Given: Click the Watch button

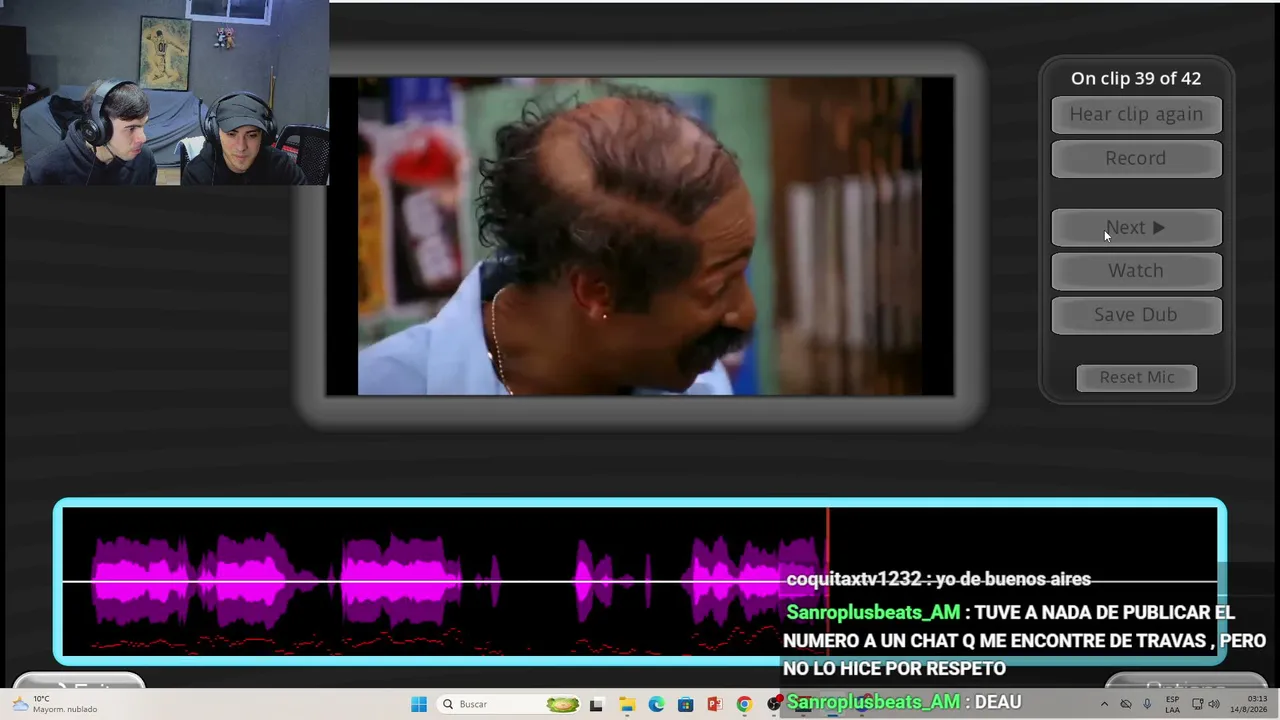Looking at the screenshot, I should [1136, 271].
